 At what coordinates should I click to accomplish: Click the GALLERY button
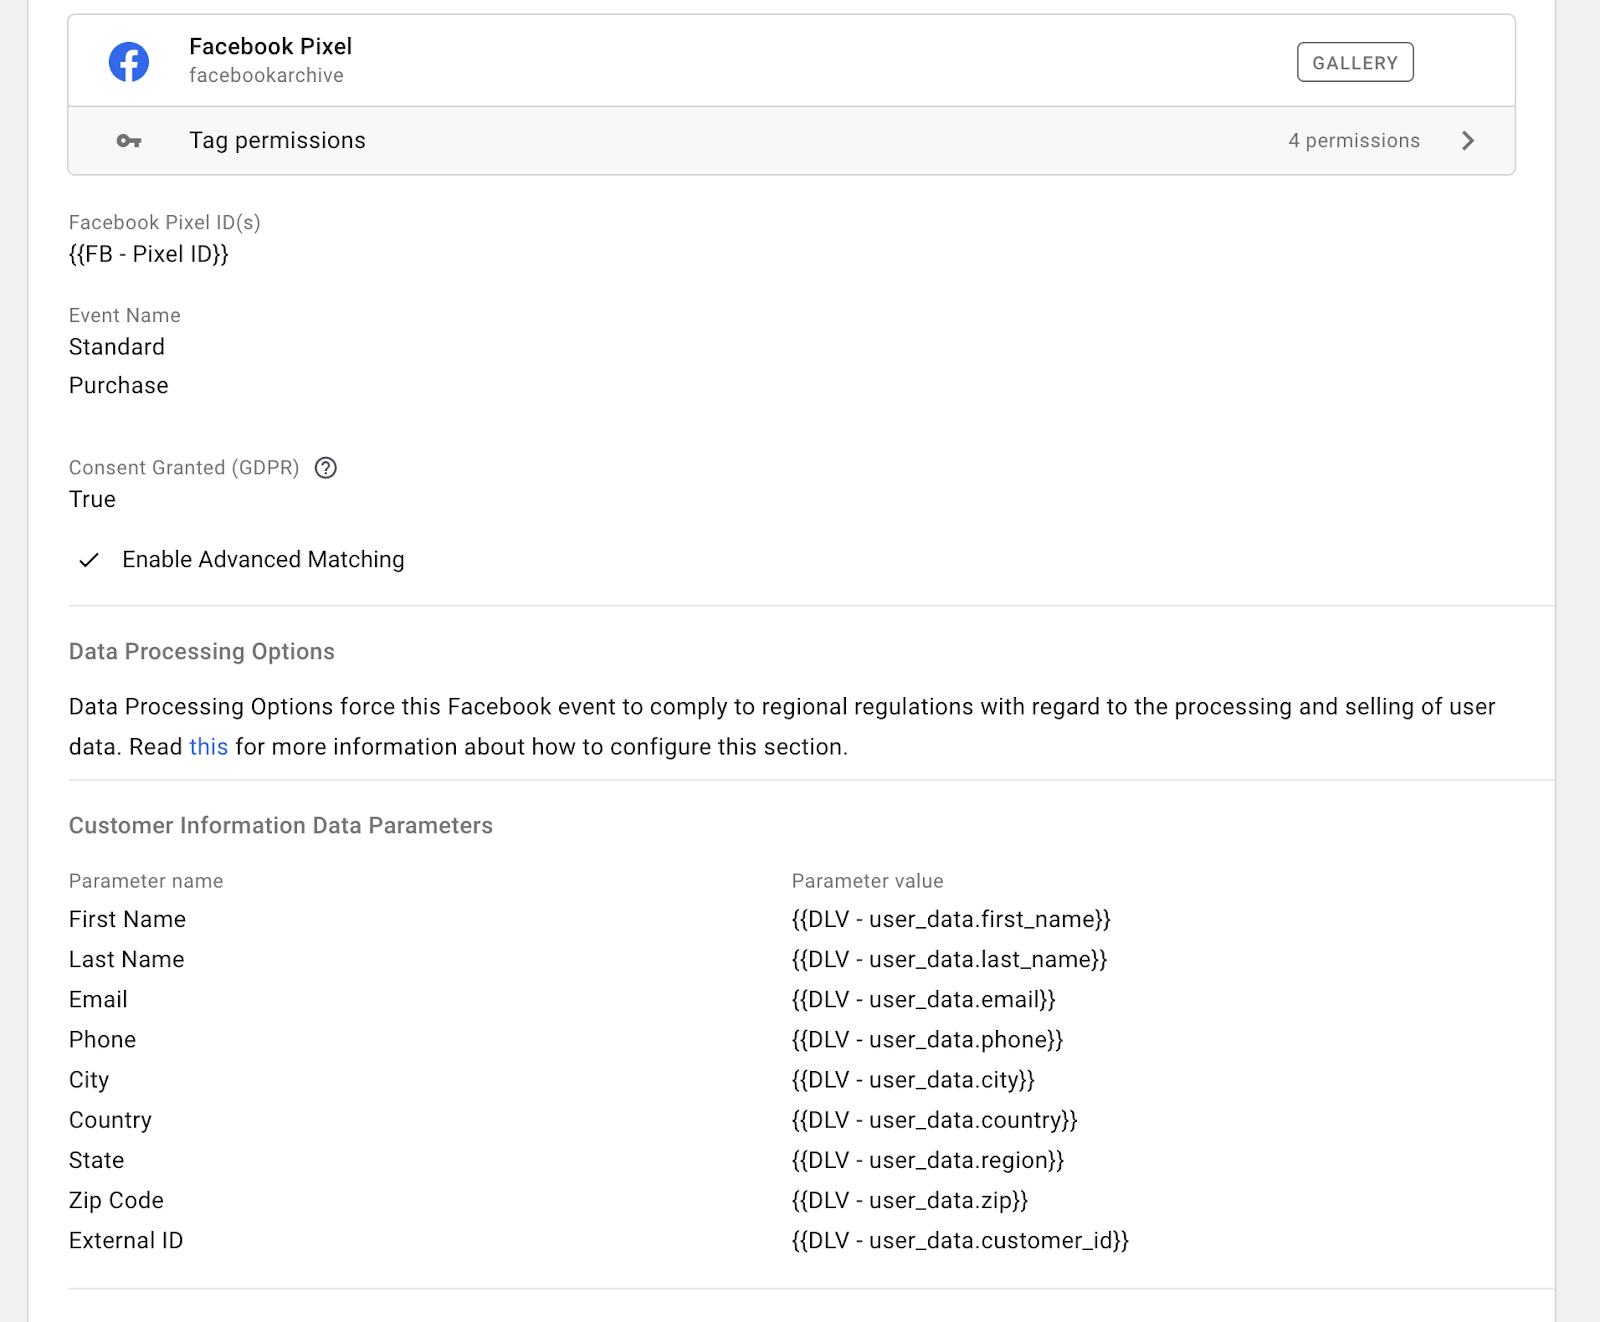pyautogui.click(x=1355, y=61)
